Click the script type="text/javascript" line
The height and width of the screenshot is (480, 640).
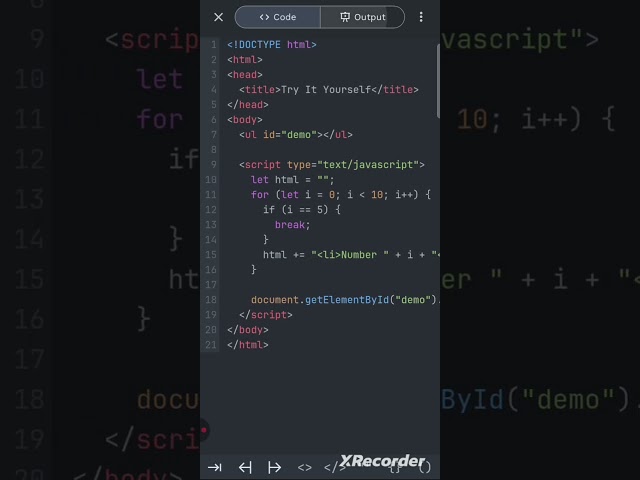point(332,164)
